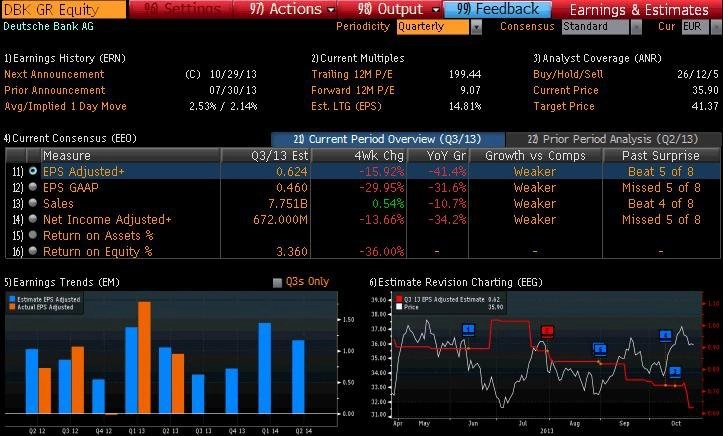This screenshot has height=436, width=723.
Task: Click the Cur EUR currency field
Action: (x=695, y=27)
